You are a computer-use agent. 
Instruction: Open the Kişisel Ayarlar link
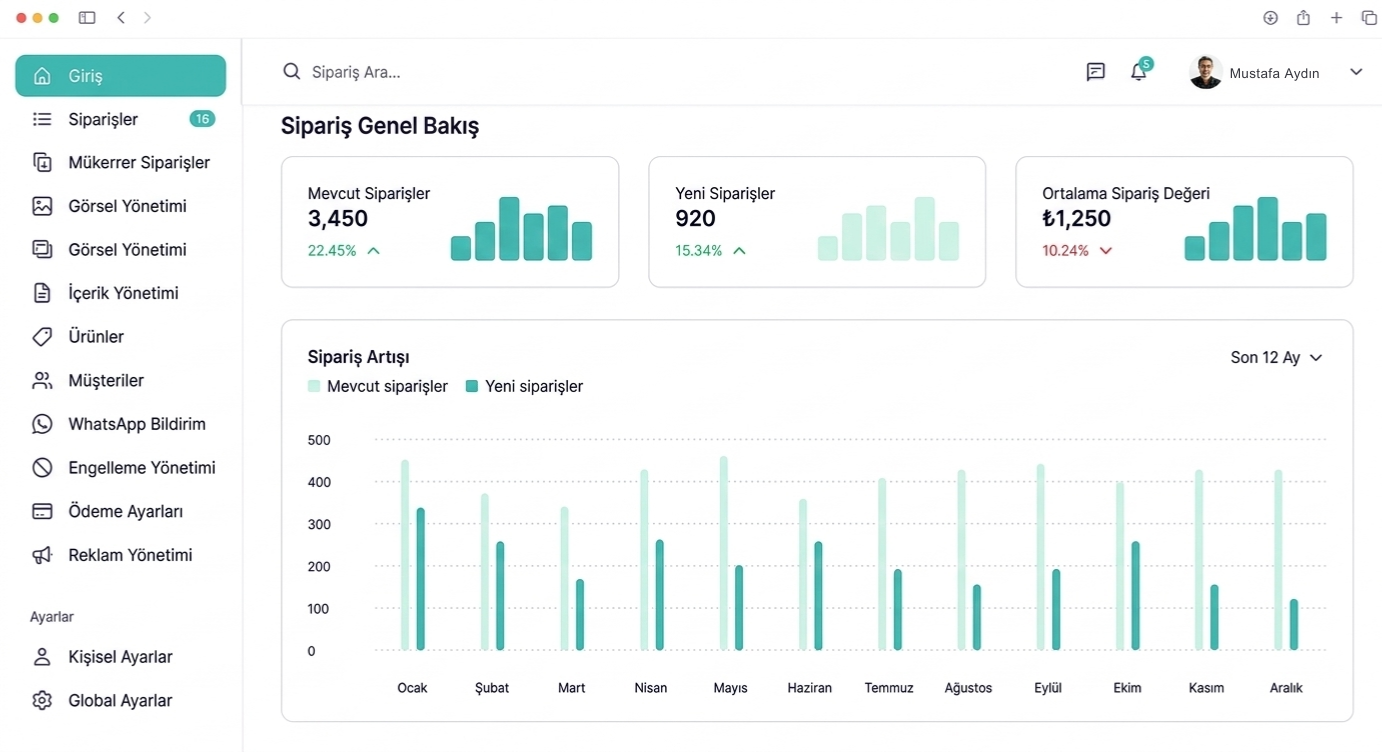(120, 657)
